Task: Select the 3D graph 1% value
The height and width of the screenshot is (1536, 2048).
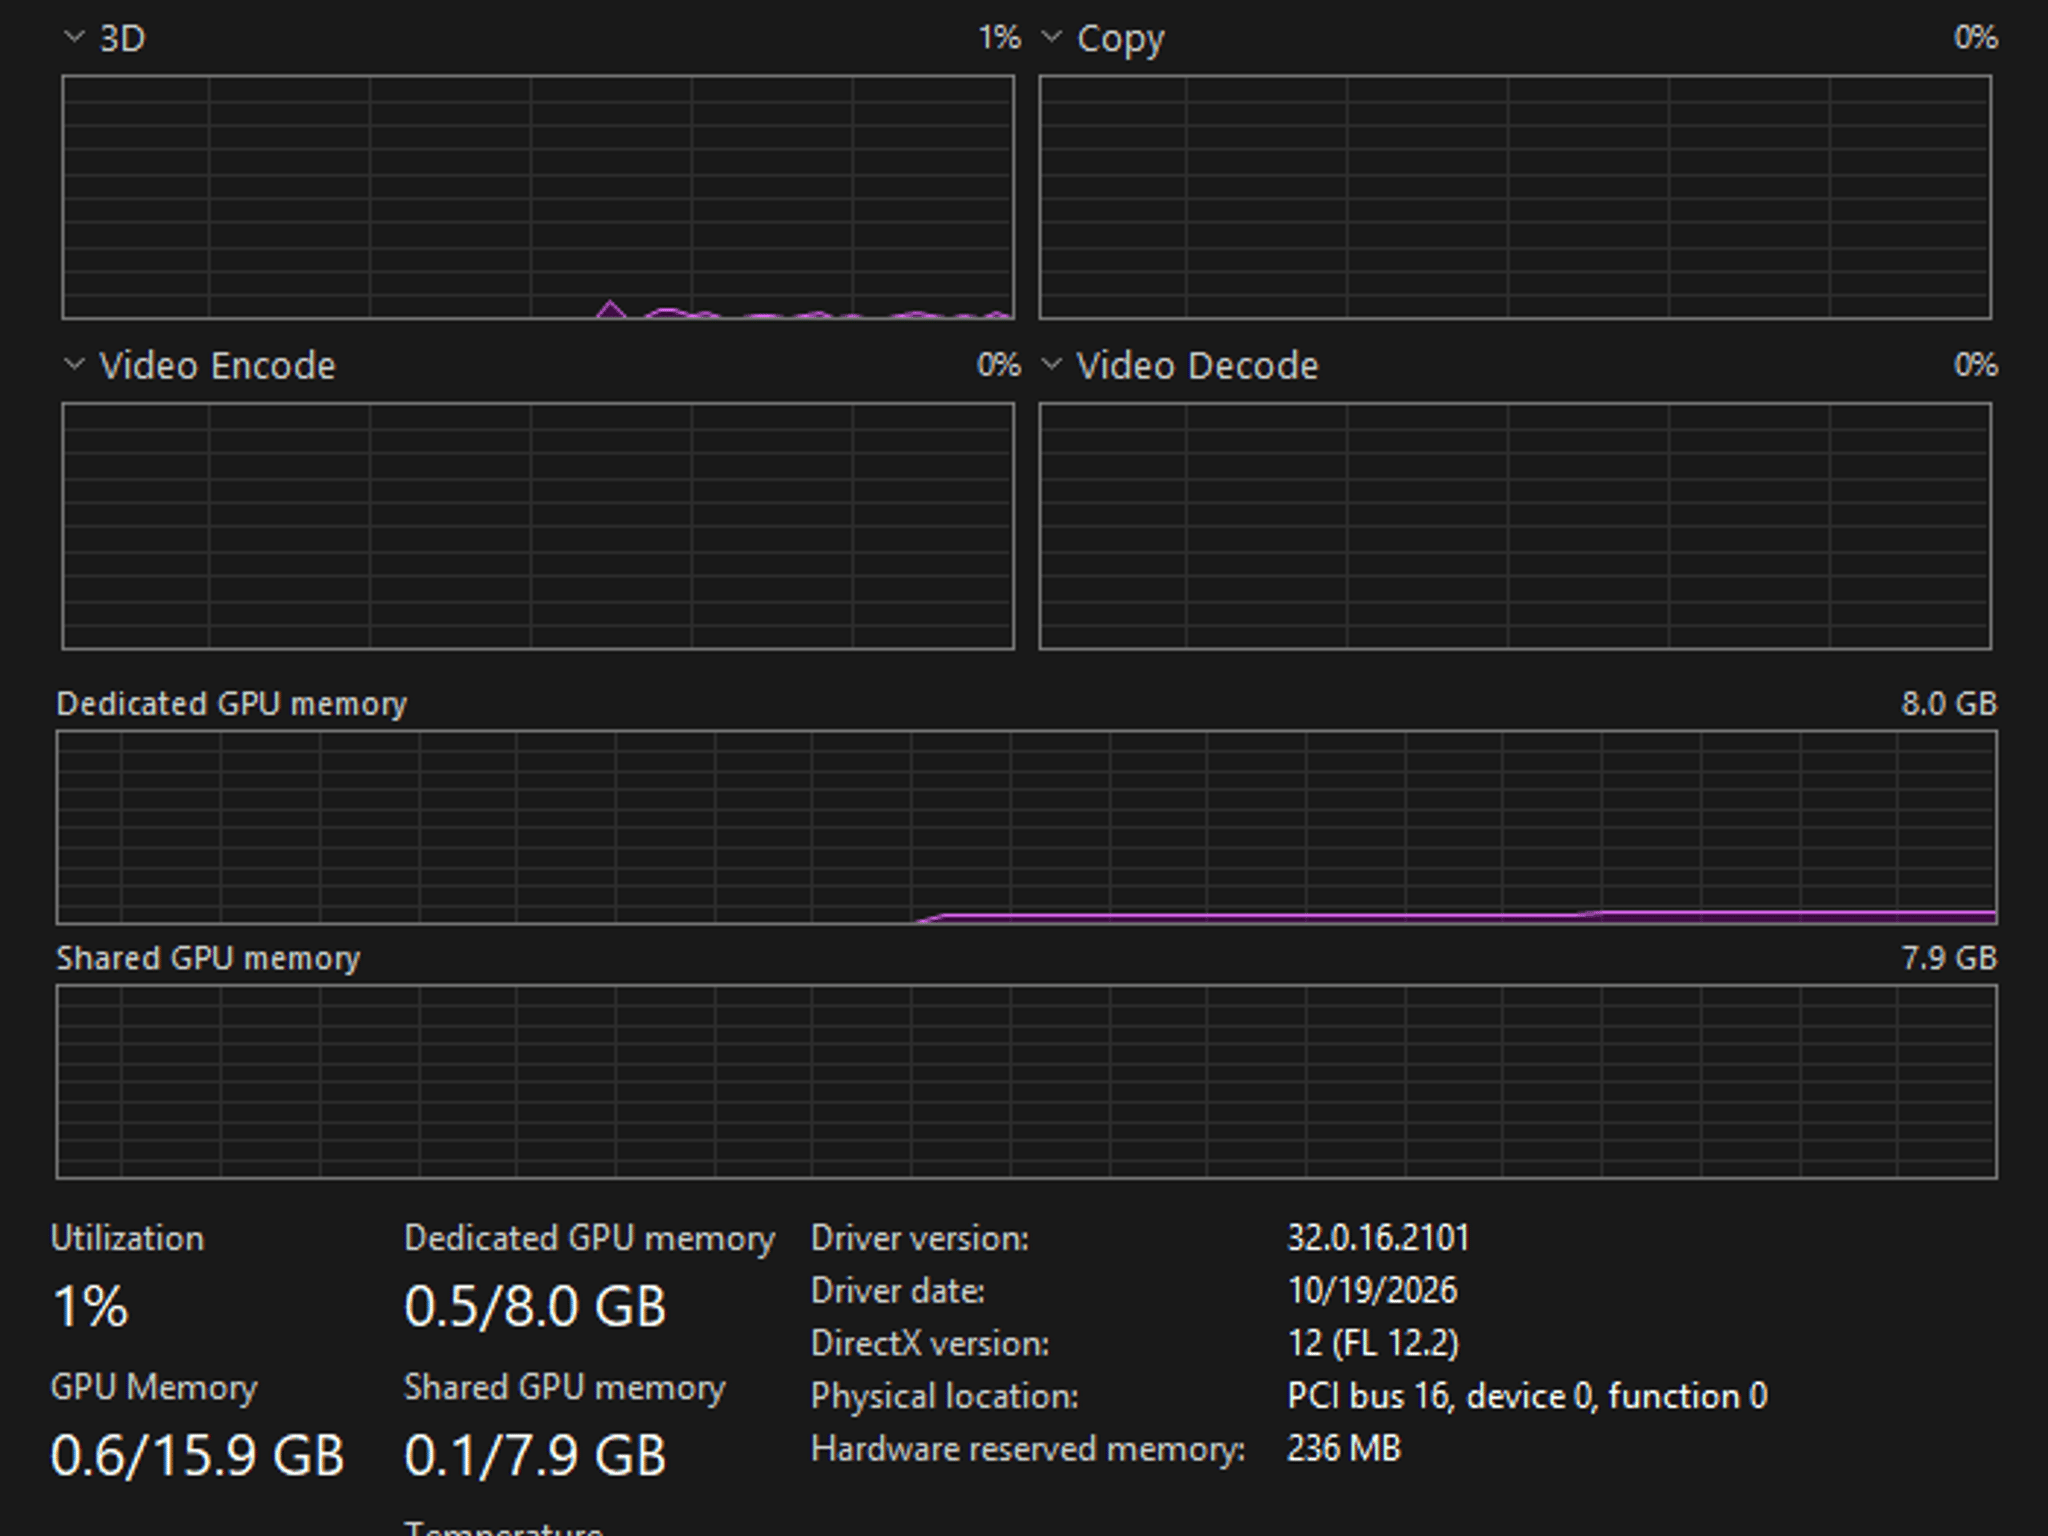Action: [999, 38]
